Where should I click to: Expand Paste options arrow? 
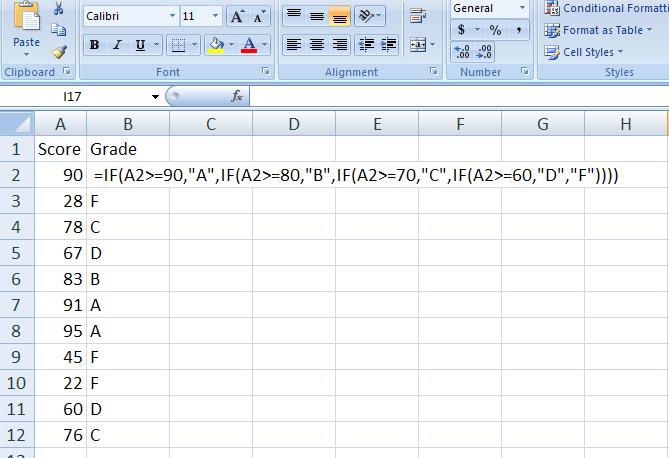[26, 54]
